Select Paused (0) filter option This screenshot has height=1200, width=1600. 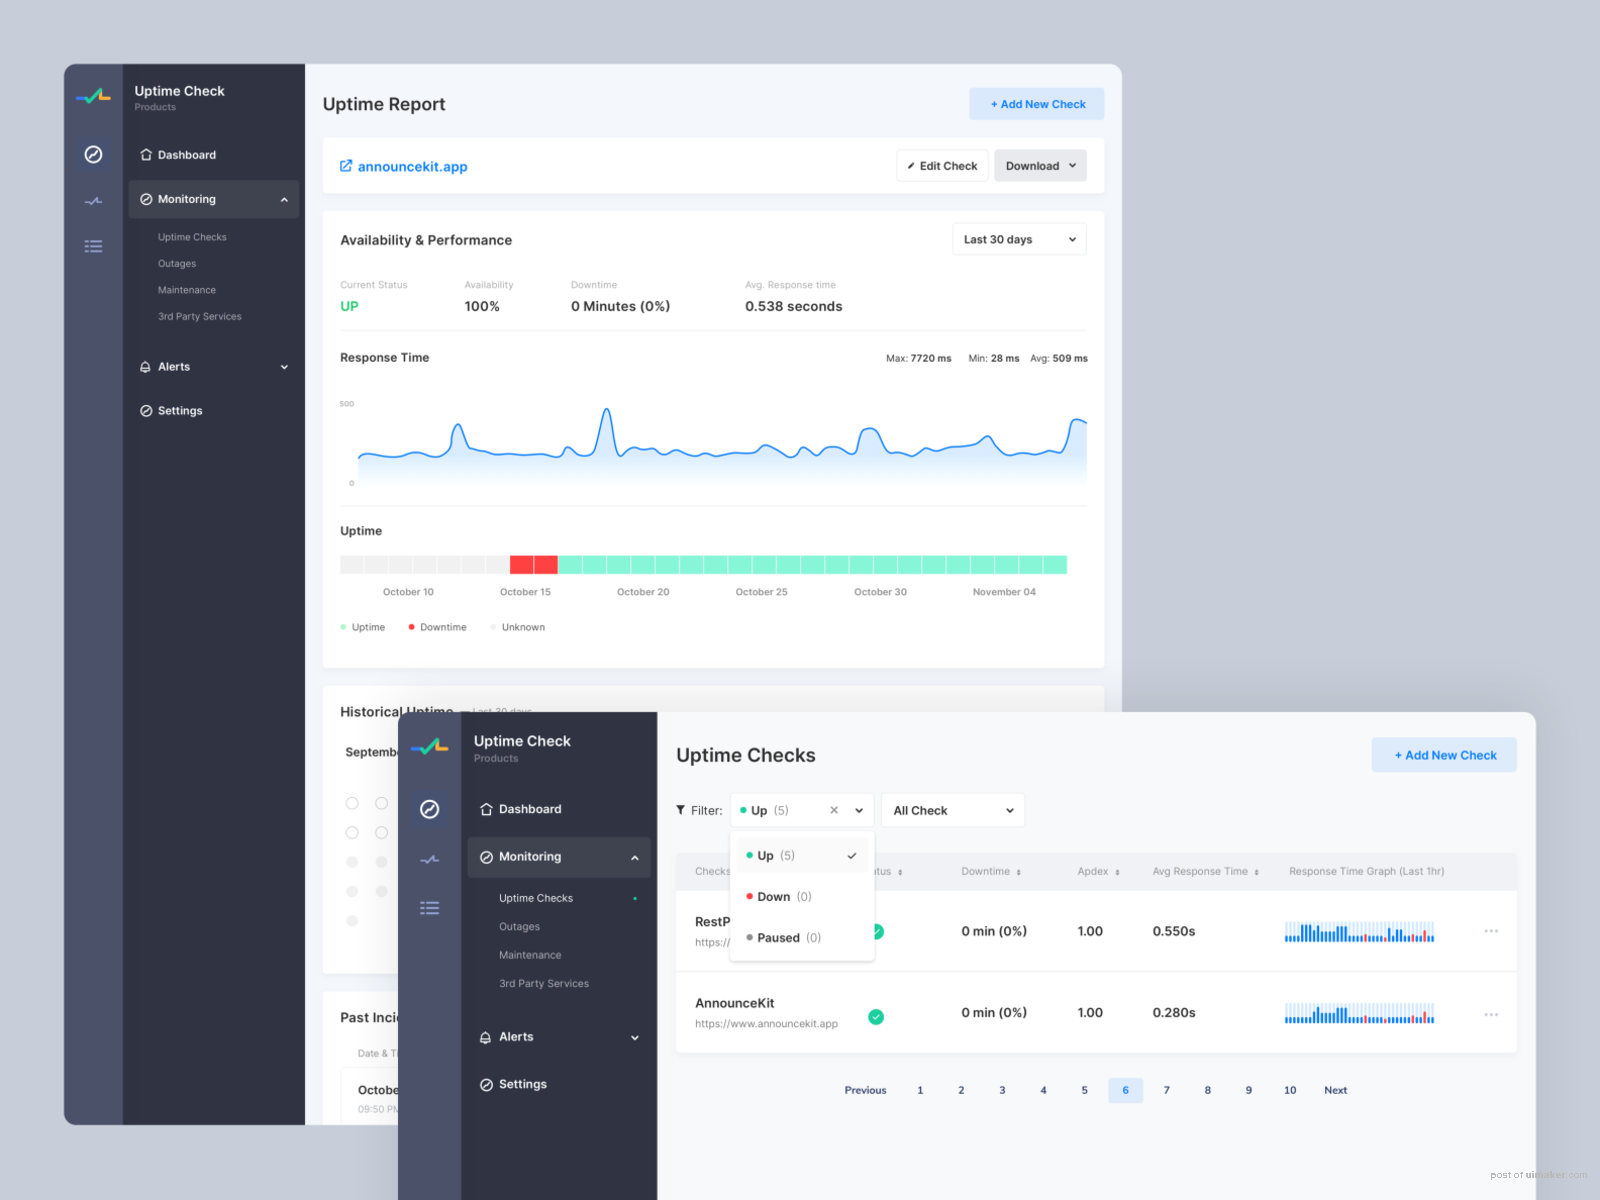(x=802, y=937)
